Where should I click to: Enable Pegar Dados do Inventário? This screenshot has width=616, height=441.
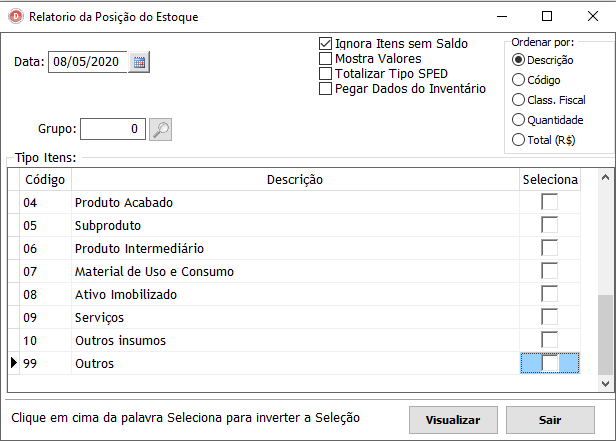[x=325, y=89]
